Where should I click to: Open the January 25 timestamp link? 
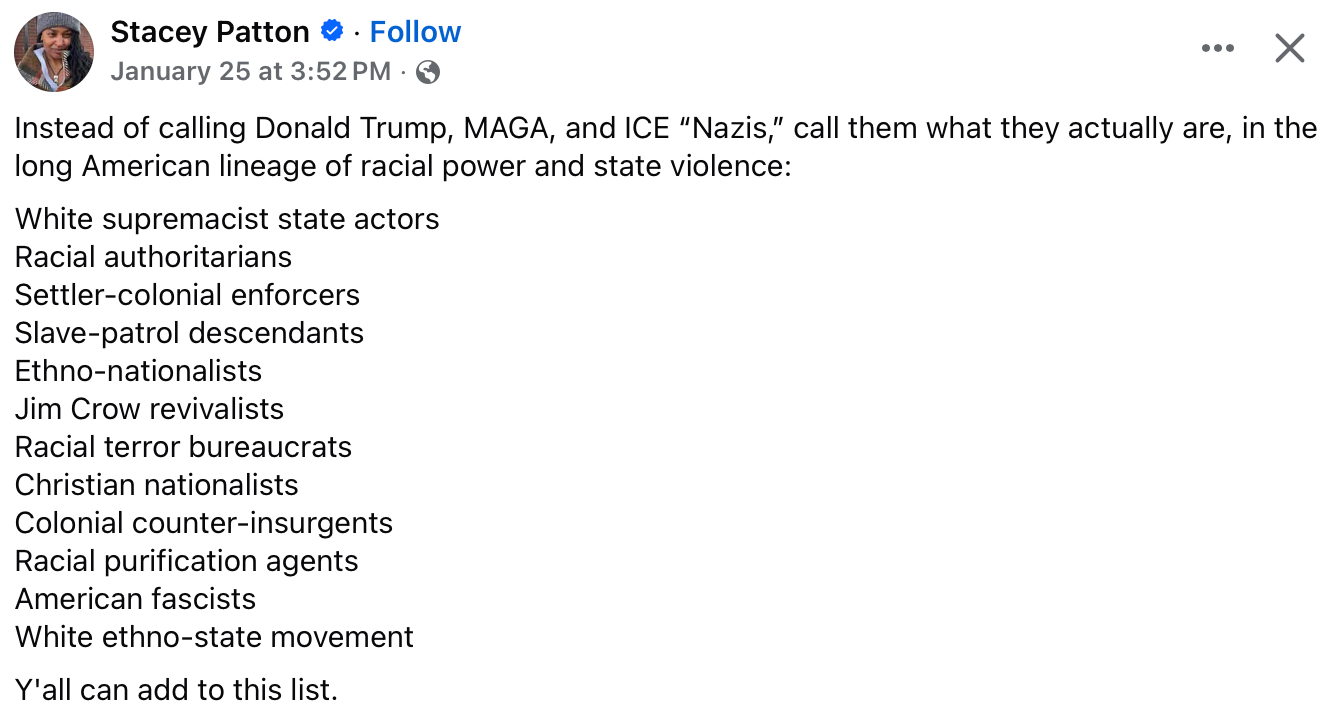250,72
